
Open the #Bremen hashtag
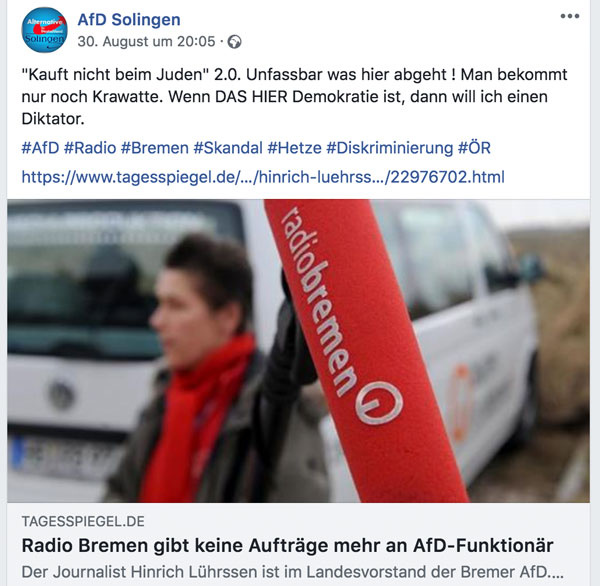point(155,148)
